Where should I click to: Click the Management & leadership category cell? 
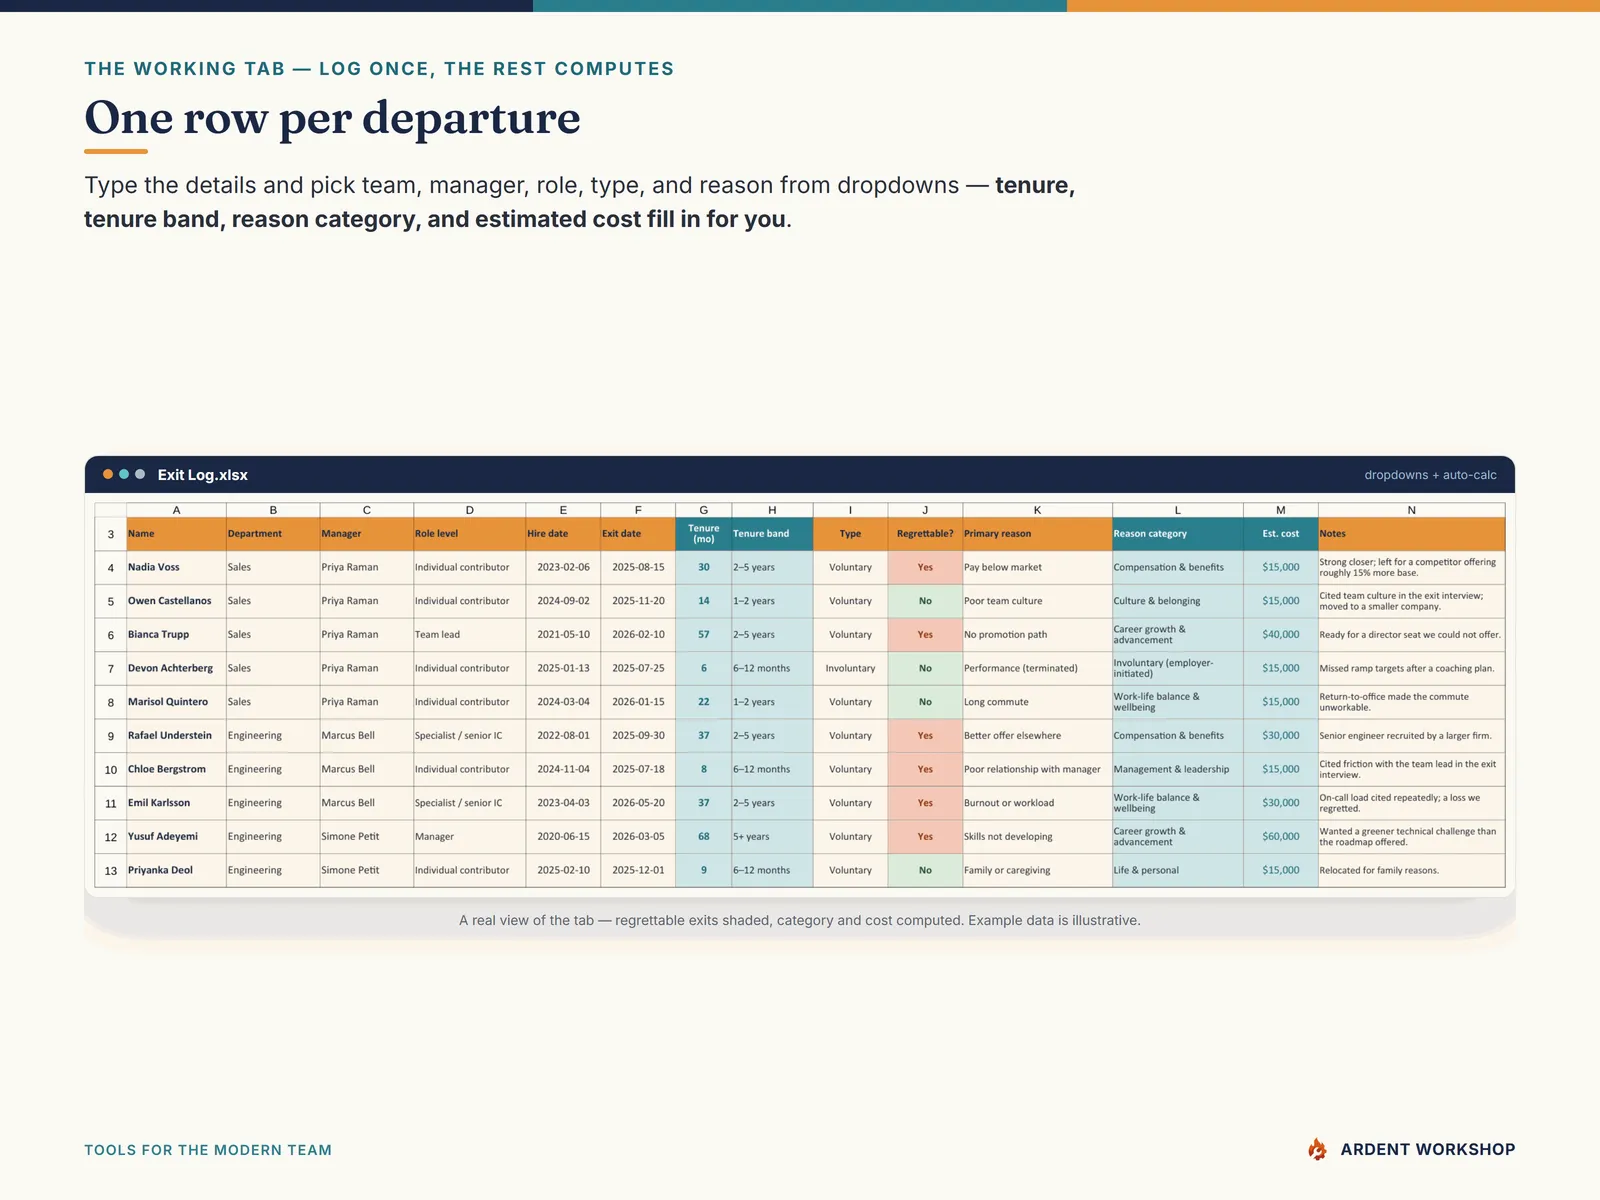tap(1178, 769)
